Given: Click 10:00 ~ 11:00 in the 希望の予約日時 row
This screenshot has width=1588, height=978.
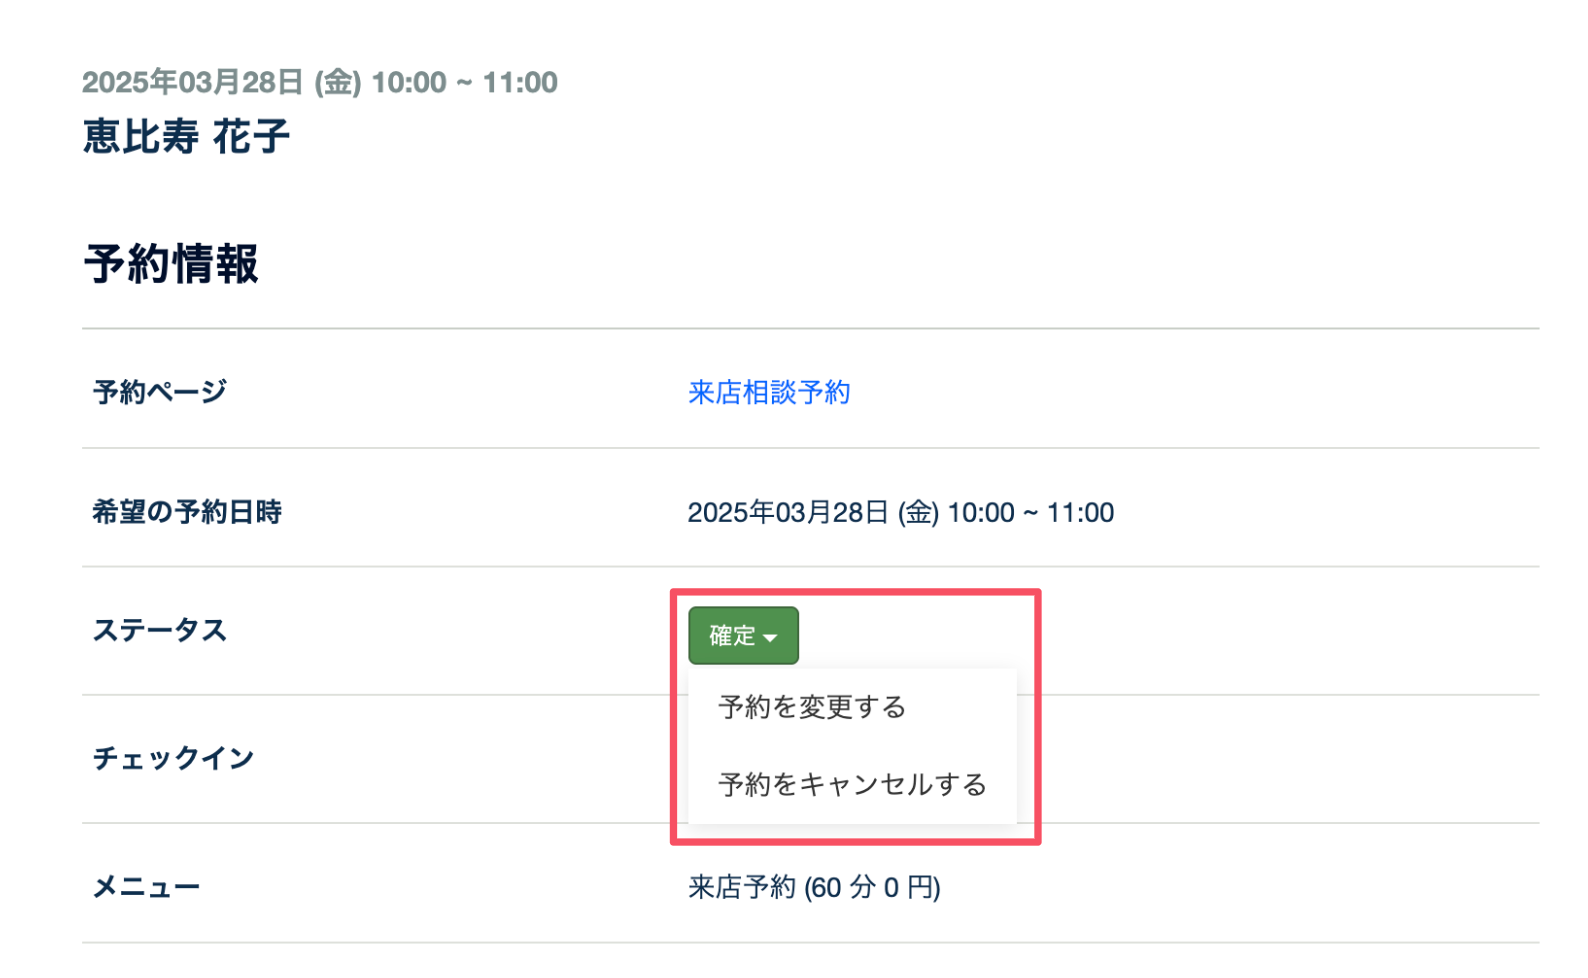Looking at the screenshot, I should pos(1030,513).
